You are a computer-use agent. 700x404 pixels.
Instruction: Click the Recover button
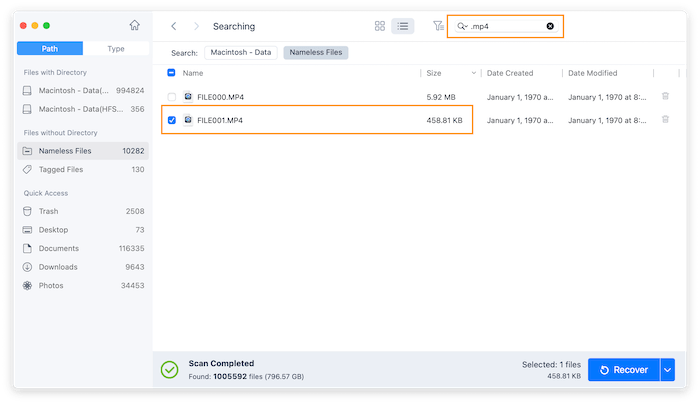pos(623,370)
